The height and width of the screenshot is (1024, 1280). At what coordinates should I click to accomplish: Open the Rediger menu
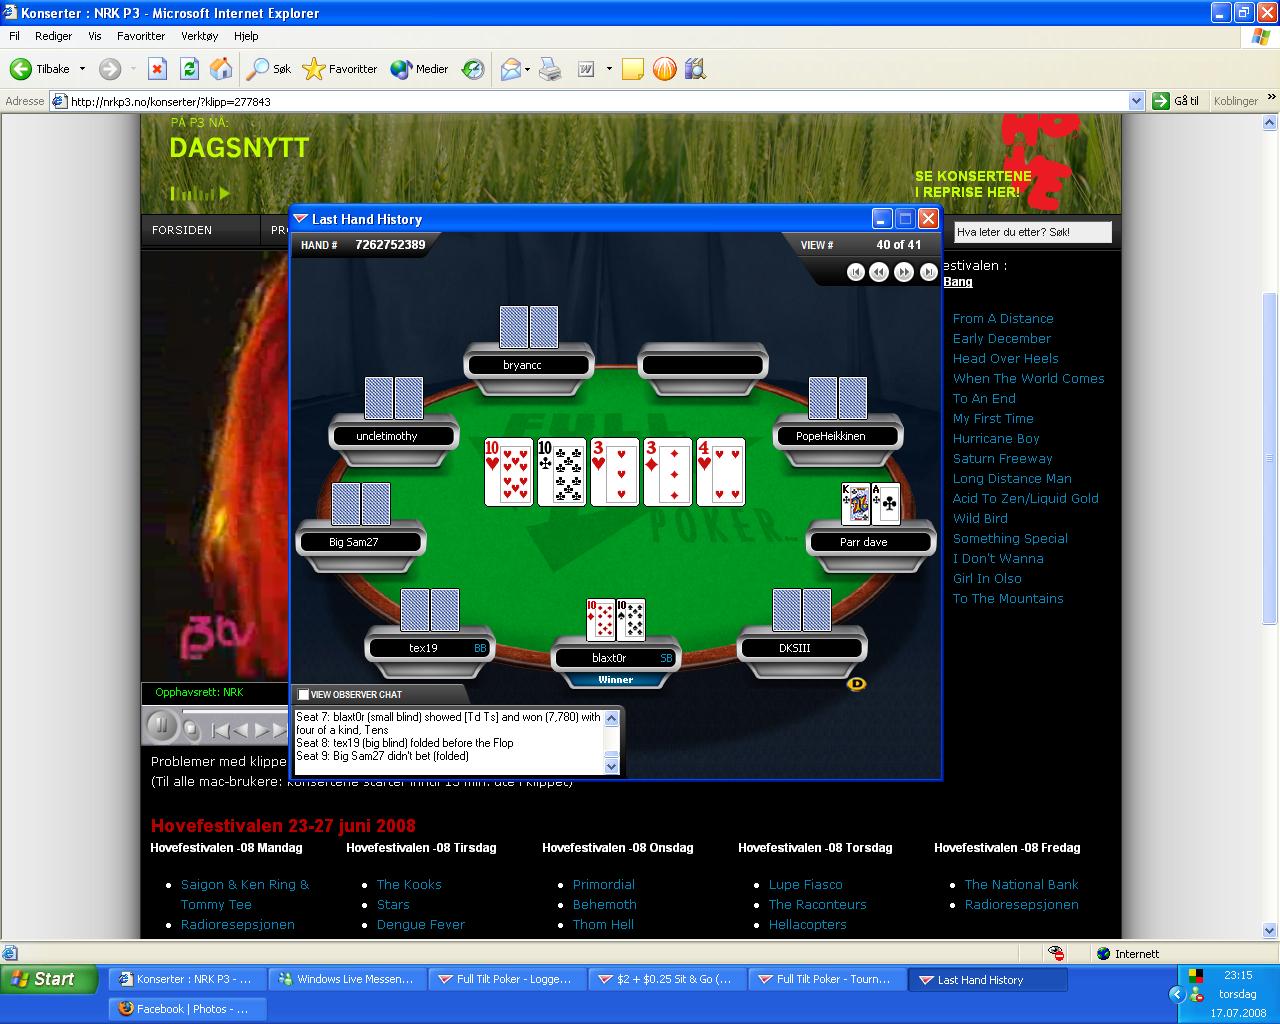point(53,36)
